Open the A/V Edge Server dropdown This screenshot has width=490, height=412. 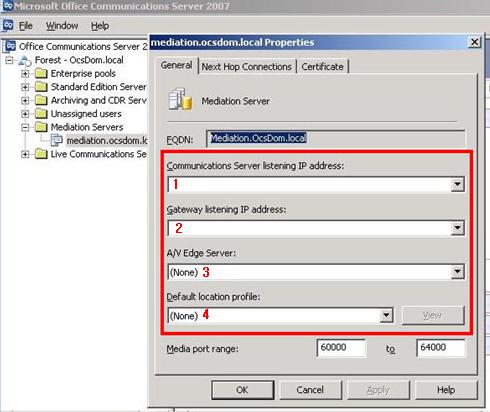click(x=457, y=272)
